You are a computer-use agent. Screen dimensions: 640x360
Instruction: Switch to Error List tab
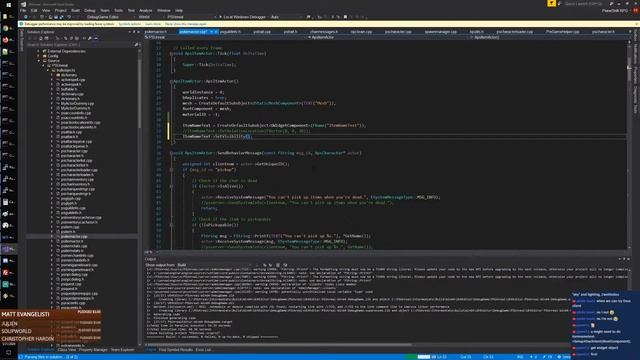click(203, 350)
